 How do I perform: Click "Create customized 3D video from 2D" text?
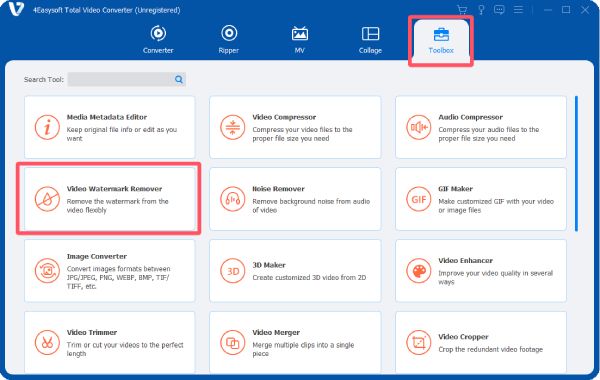tap(309, 277)
